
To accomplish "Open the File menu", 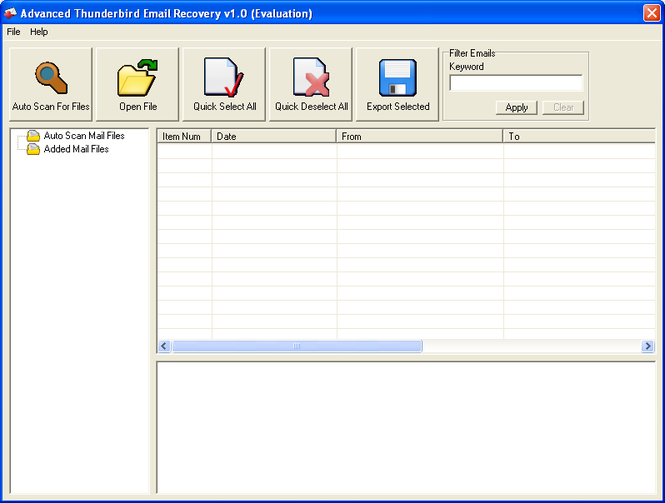I will (x=14, y=32).
